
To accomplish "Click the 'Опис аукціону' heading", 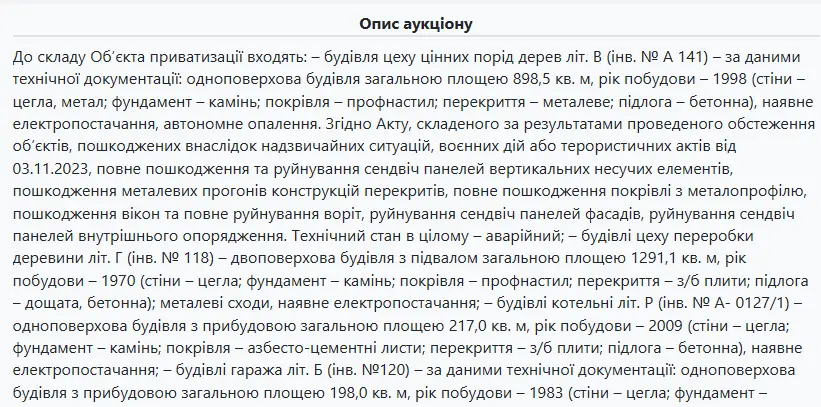I will pos(416,24).
